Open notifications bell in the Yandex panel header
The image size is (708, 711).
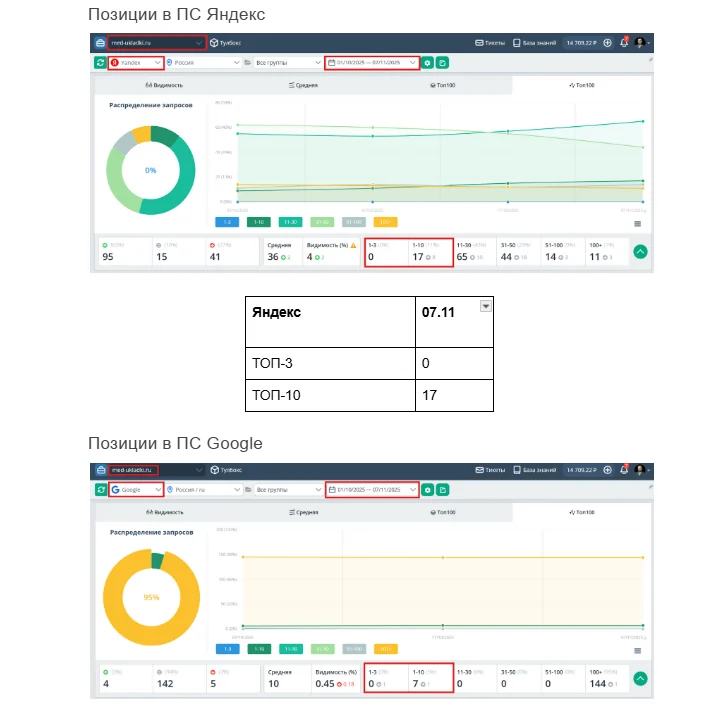tap(624, 43)
